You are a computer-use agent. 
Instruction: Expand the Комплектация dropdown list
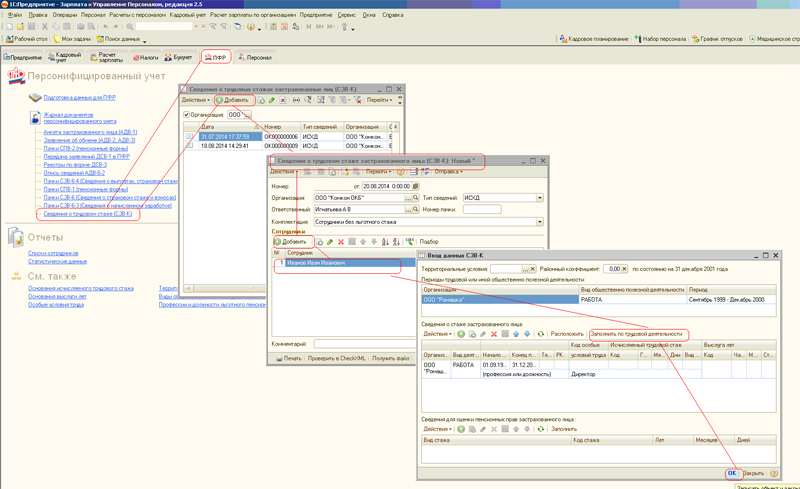(540, 221)
